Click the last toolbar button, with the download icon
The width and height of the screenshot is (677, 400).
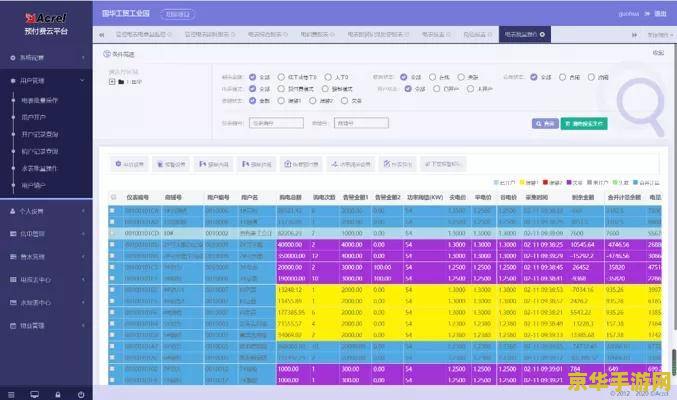[443, 164]
